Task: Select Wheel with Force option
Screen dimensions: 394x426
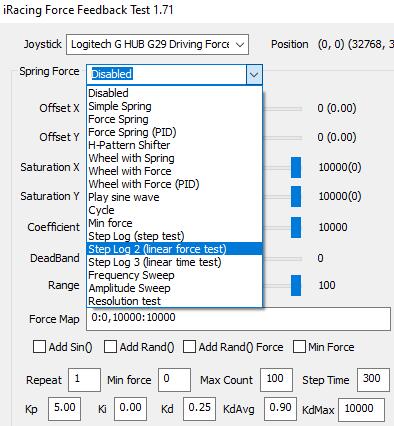Action: [174, 171]
